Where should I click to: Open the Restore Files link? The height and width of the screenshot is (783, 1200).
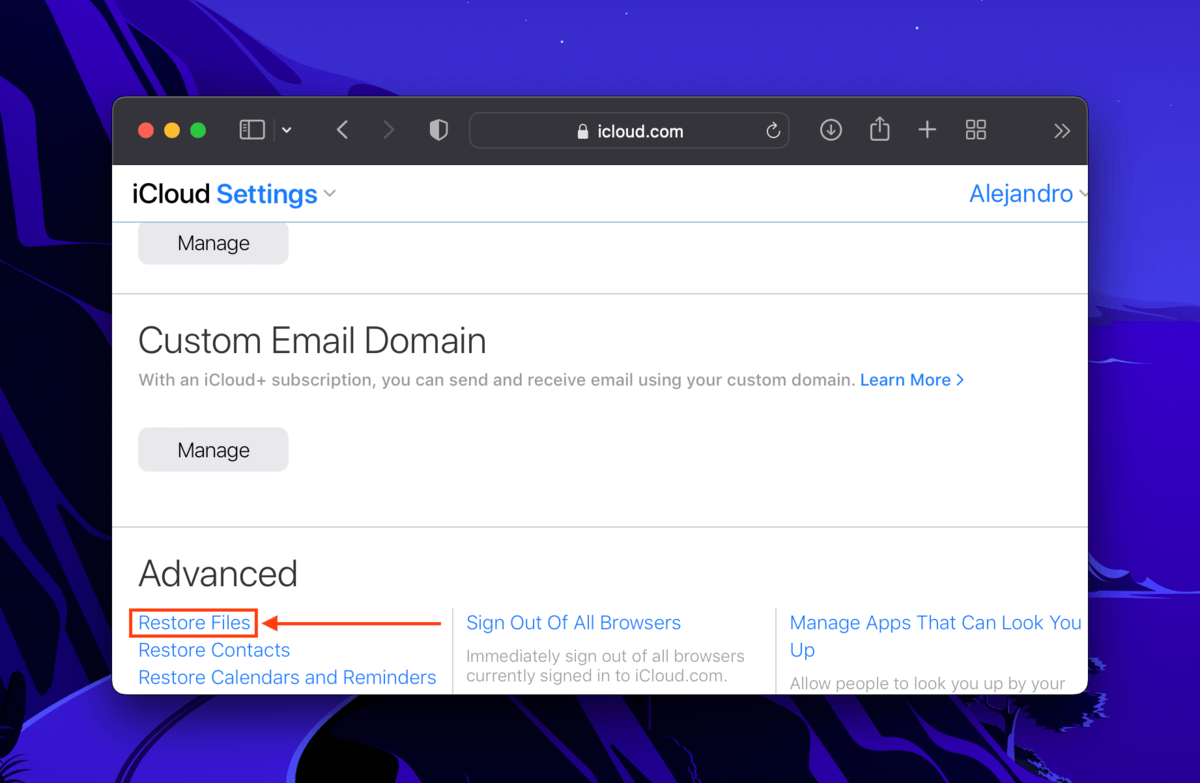pos(194,623)
